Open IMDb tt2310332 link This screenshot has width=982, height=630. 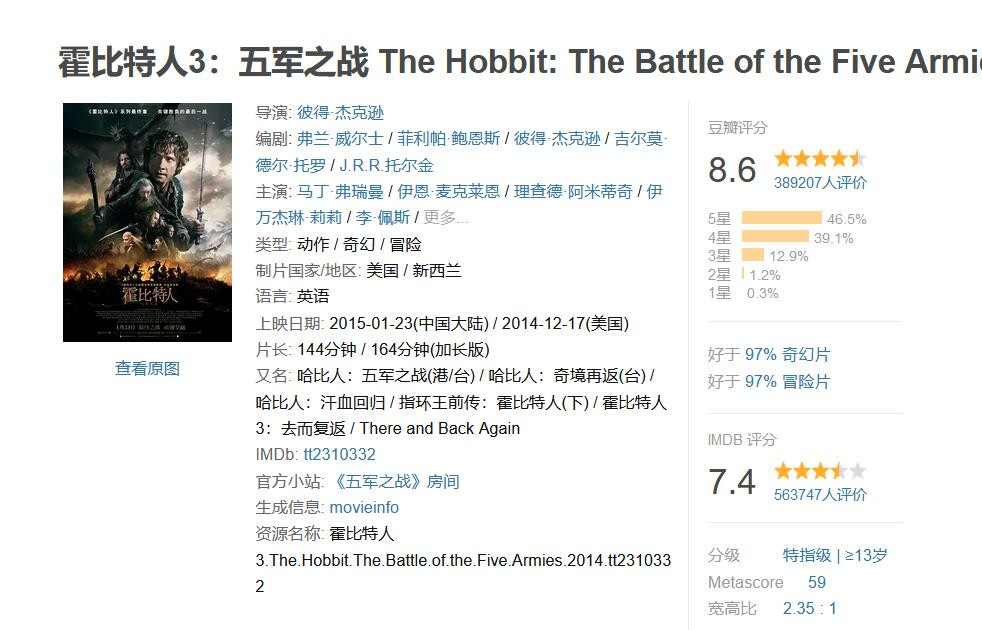(x=339, y=454)
